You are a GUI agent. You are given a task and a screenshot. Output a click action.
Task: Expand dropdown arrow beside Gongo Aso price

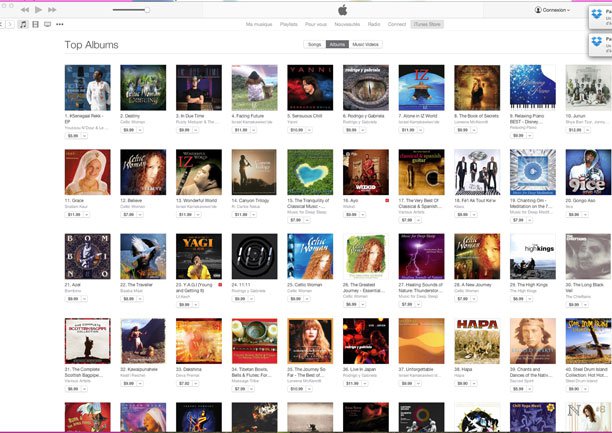pyautogui.click(x=585, y=214)
